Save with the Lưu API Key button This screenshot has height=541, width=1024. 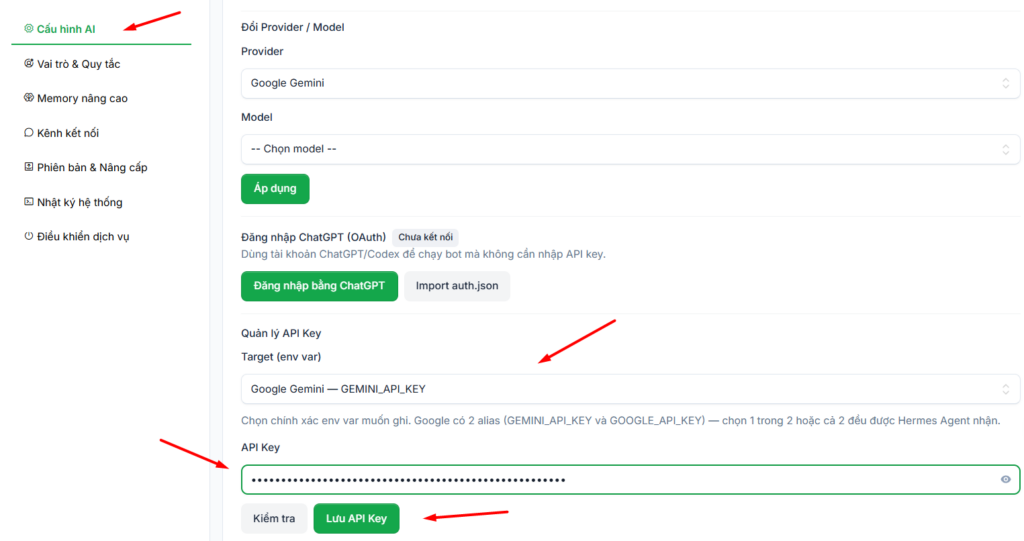pyautogui.click(x=357, y=519)
